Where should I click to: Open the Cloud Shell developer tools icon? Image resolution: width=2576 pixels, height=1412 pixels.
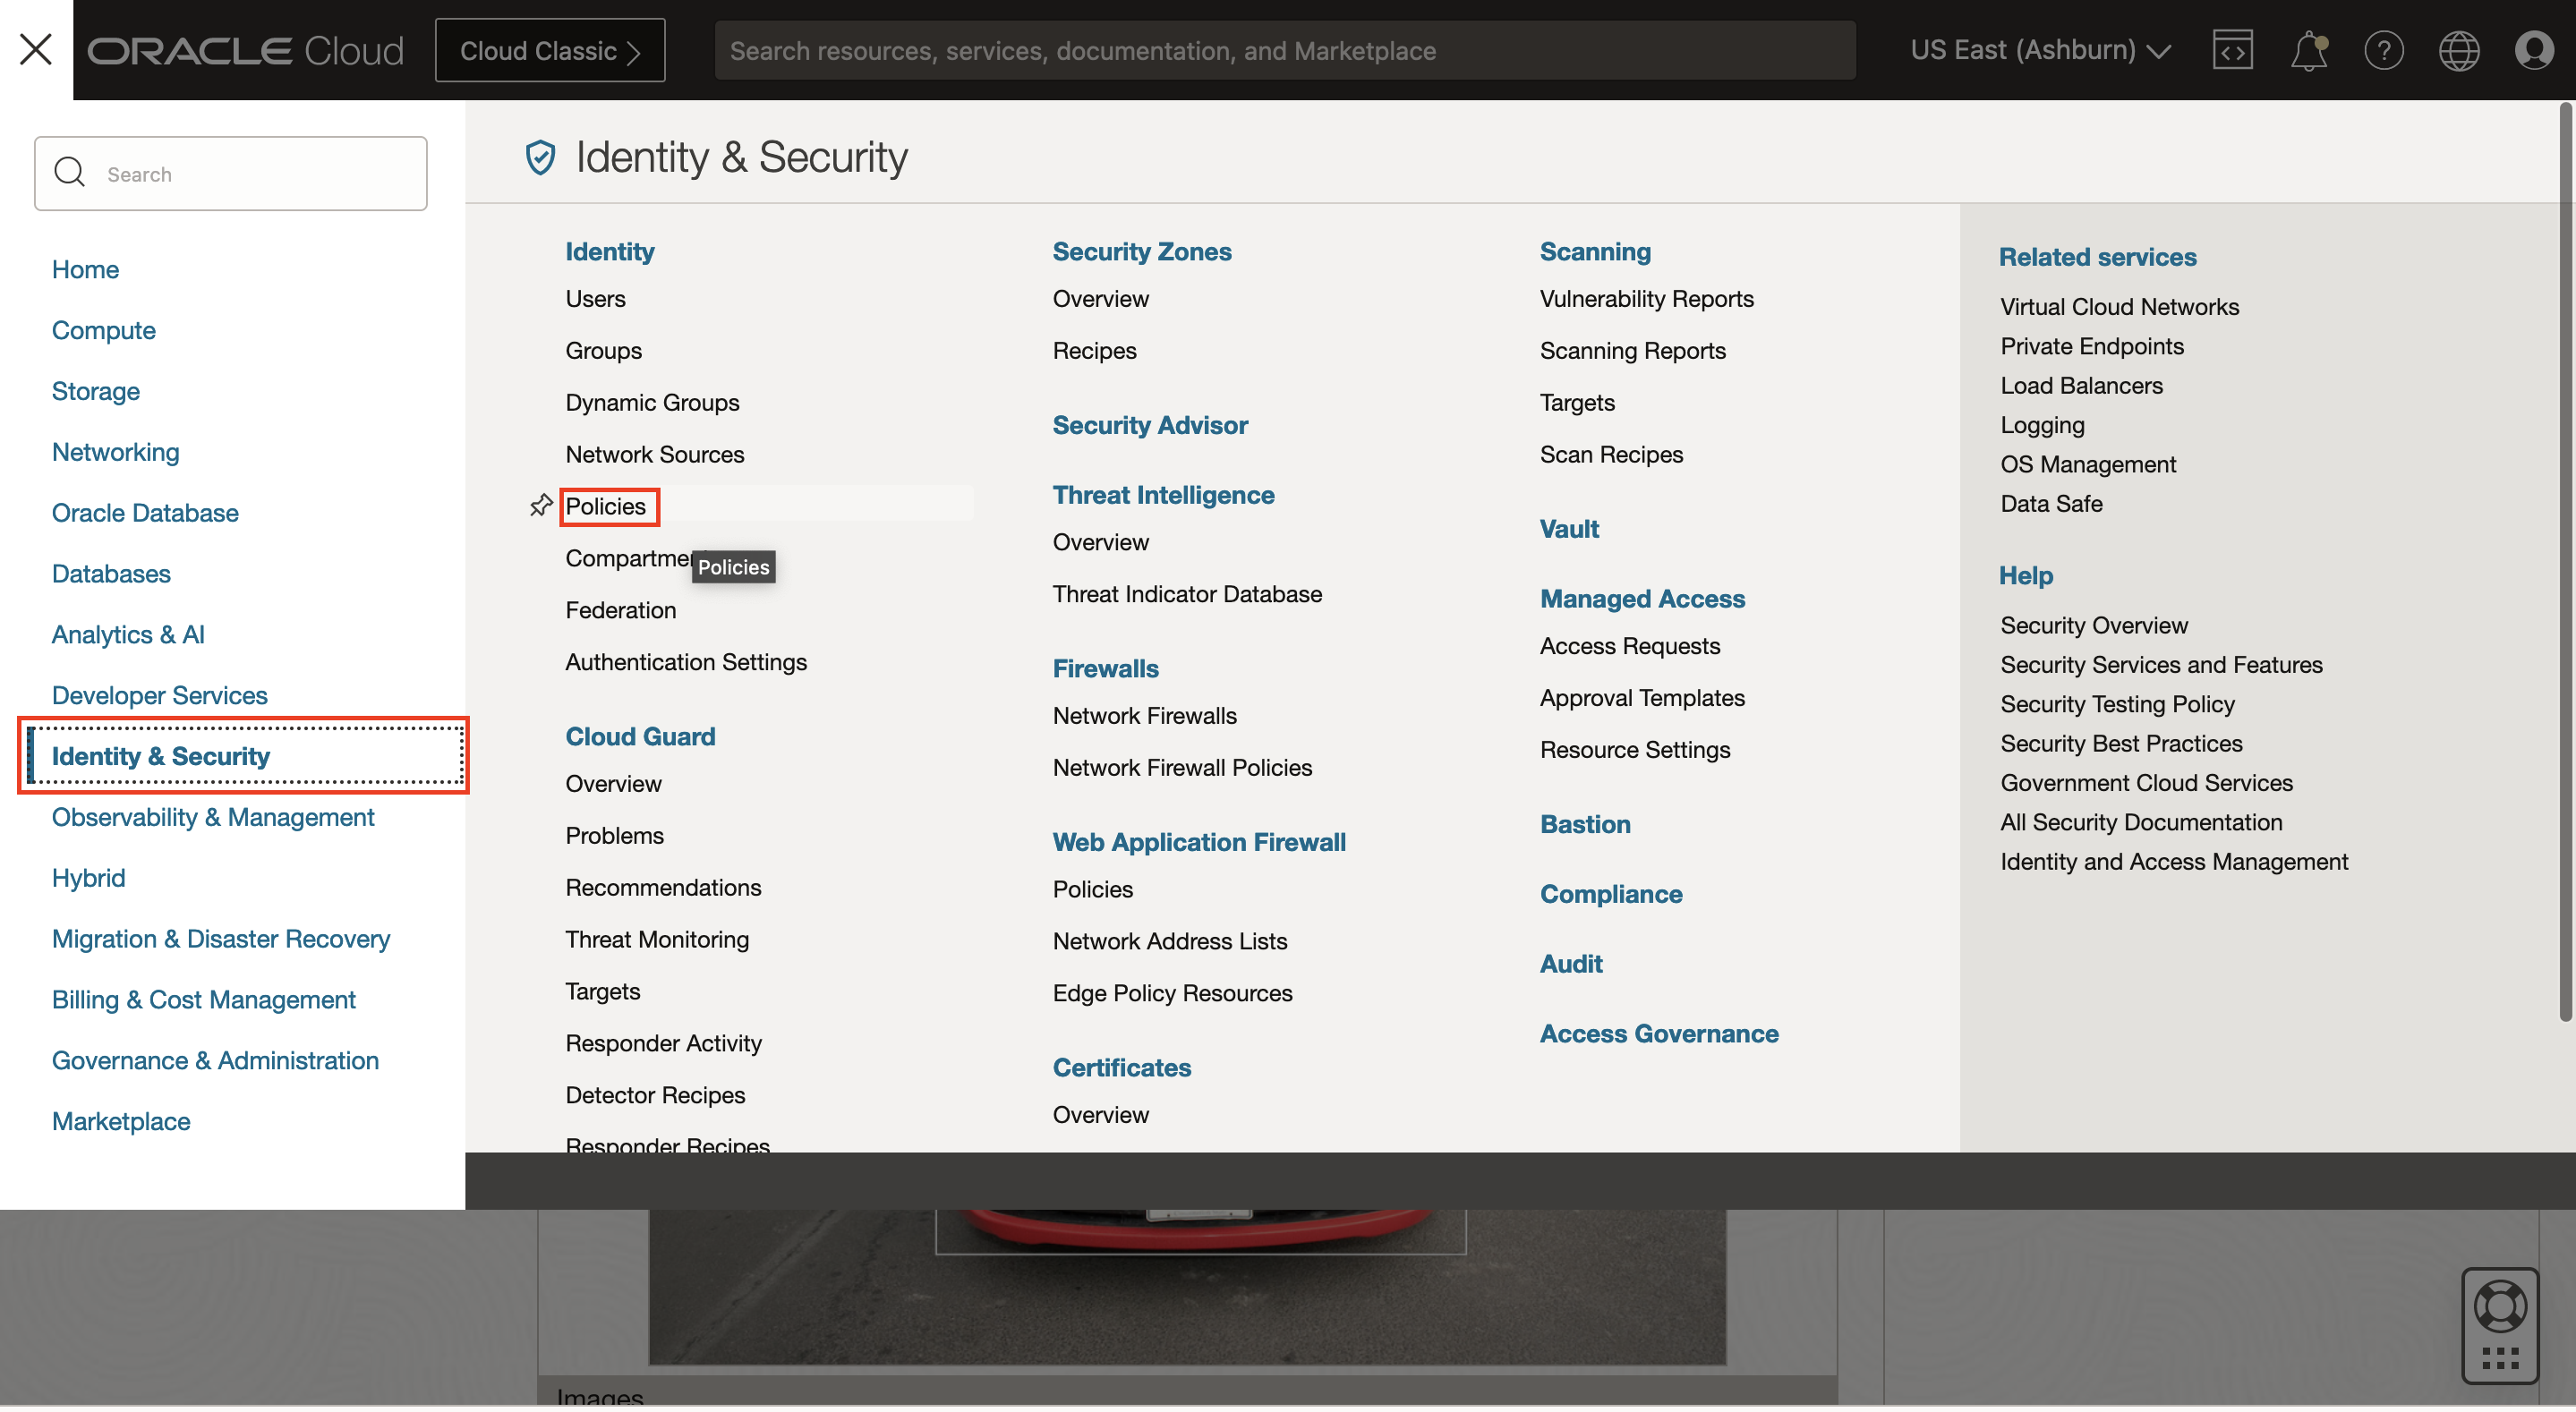[x=2231, y=50]
